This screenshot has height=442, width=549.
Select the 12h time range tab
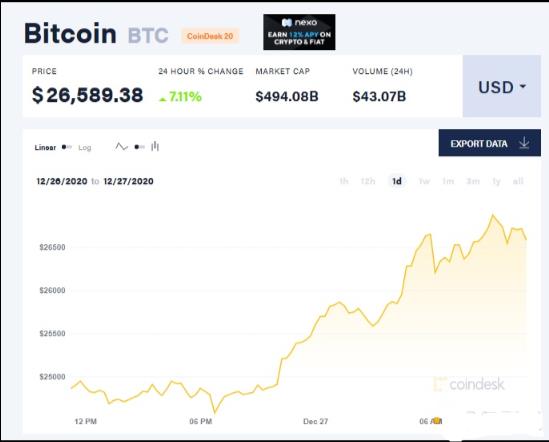click(368, 181)
